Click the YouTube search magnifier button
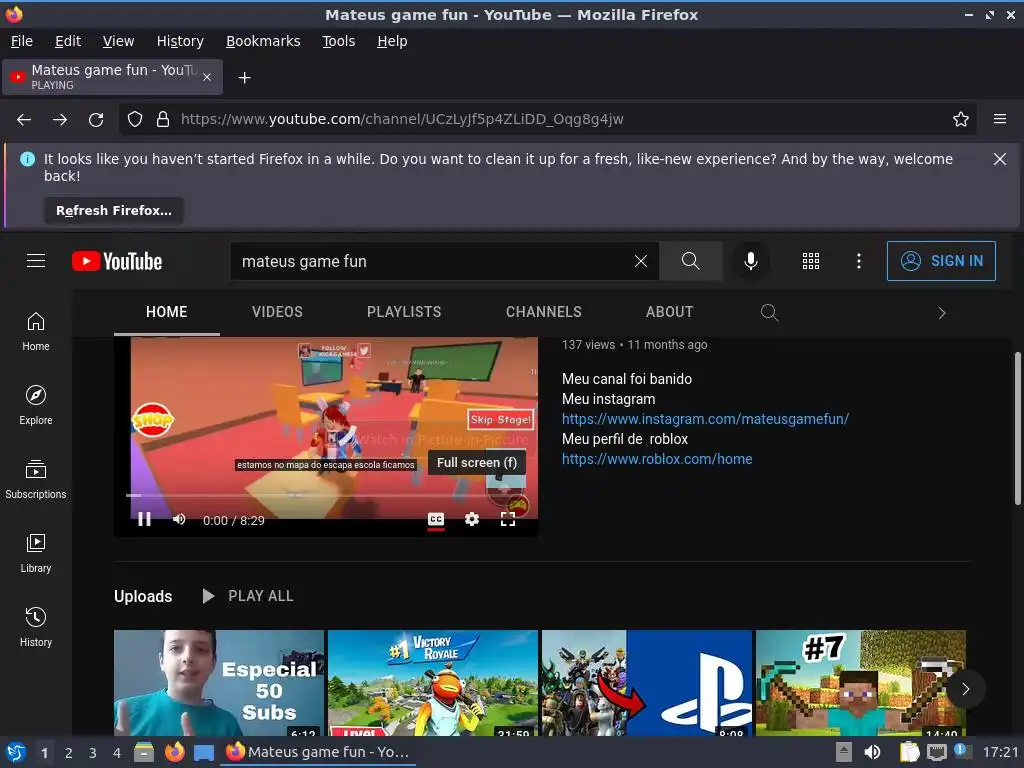Screen dimensions: 1024x768 [x=690, y=261]
